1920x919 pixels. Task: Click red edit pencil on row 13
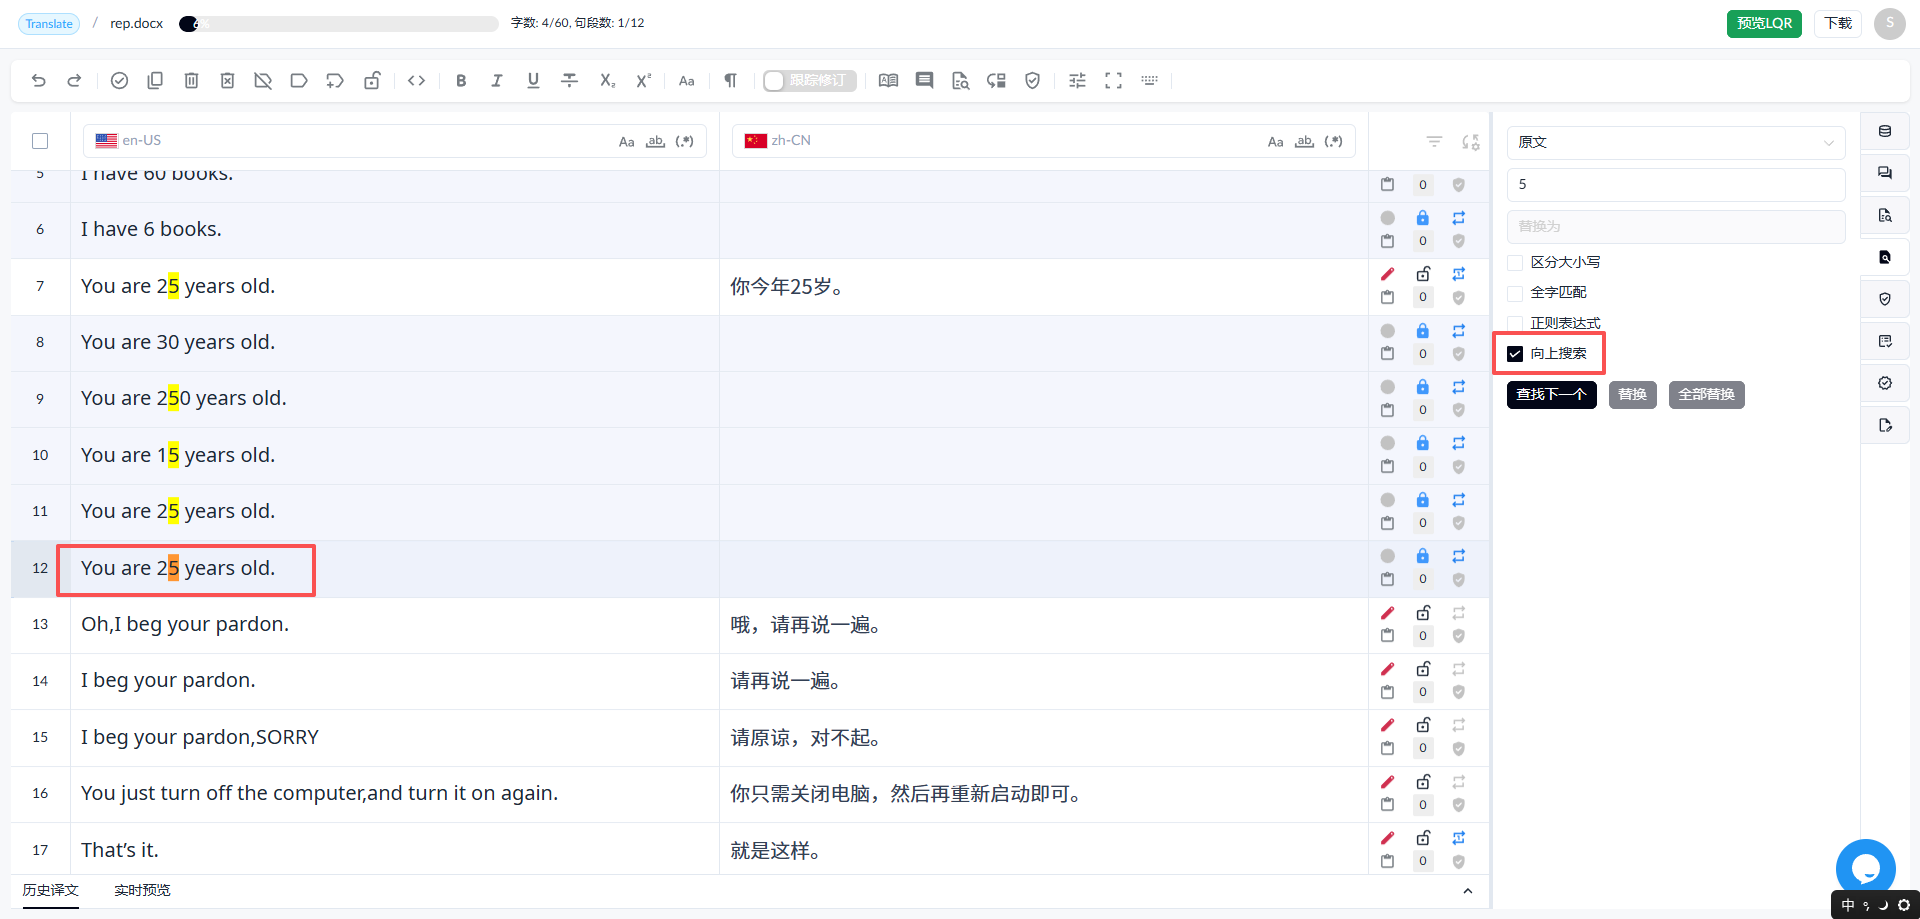[1387, 613]
